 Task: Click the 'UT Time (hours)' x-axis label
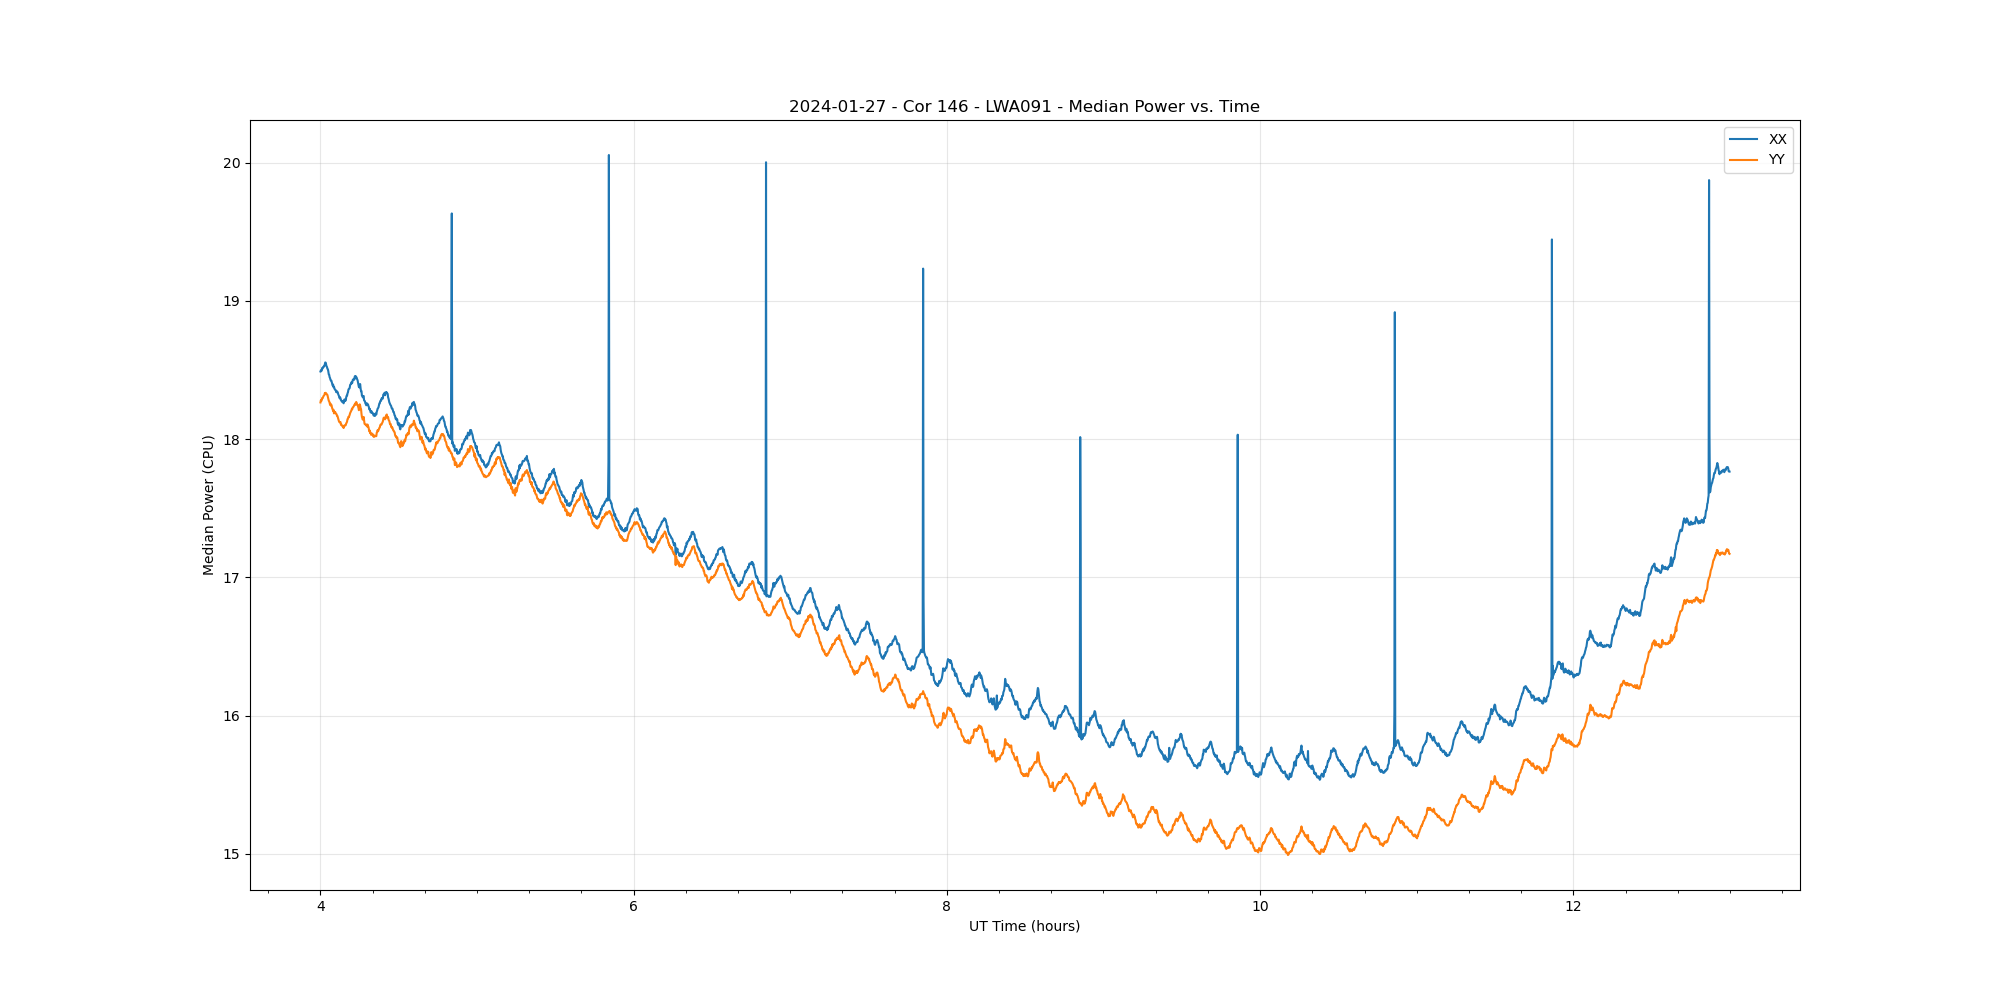coord(1024,926)
